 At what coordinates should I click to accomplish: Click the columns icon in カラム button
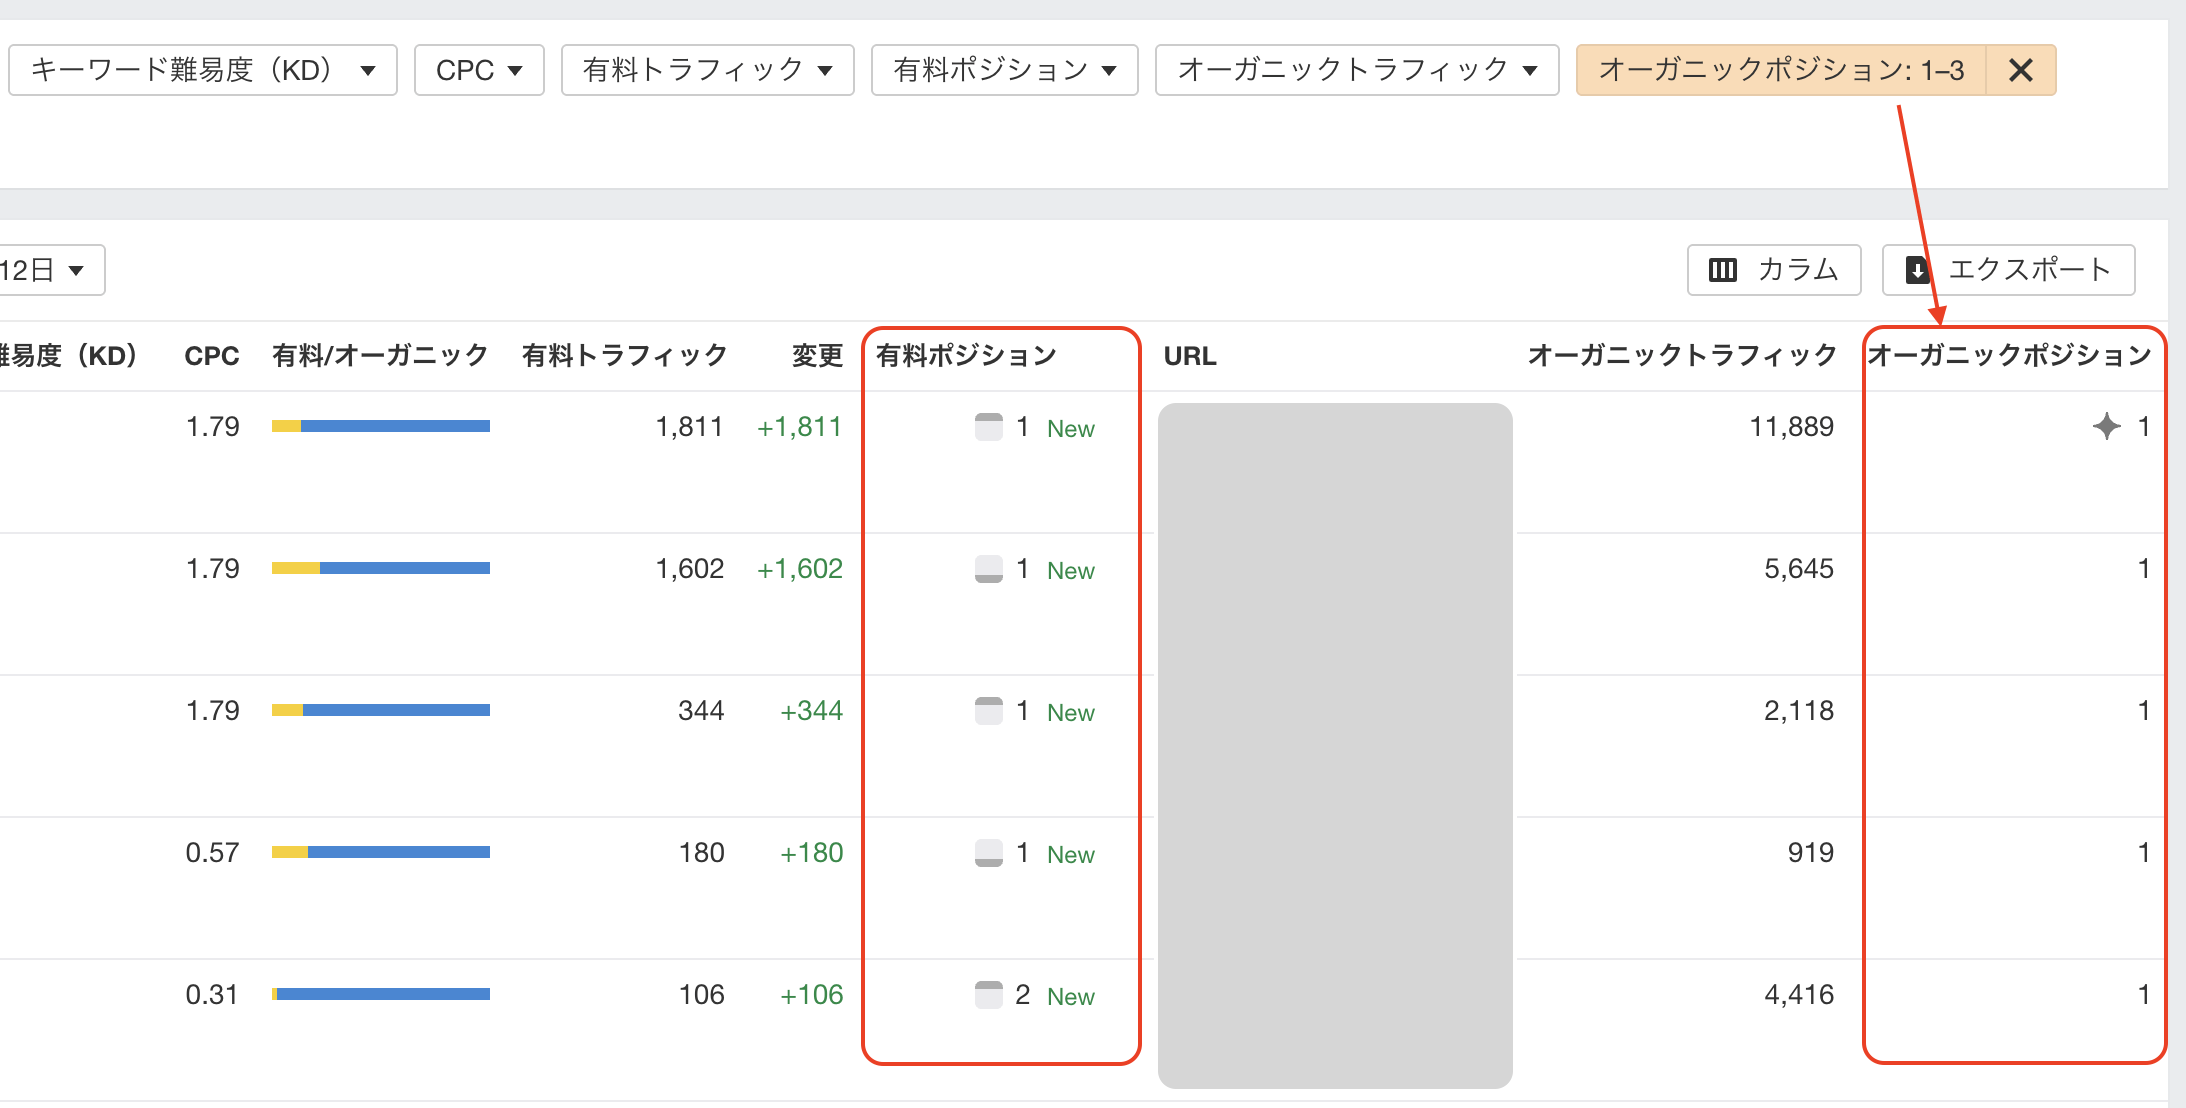[1722, 270]
